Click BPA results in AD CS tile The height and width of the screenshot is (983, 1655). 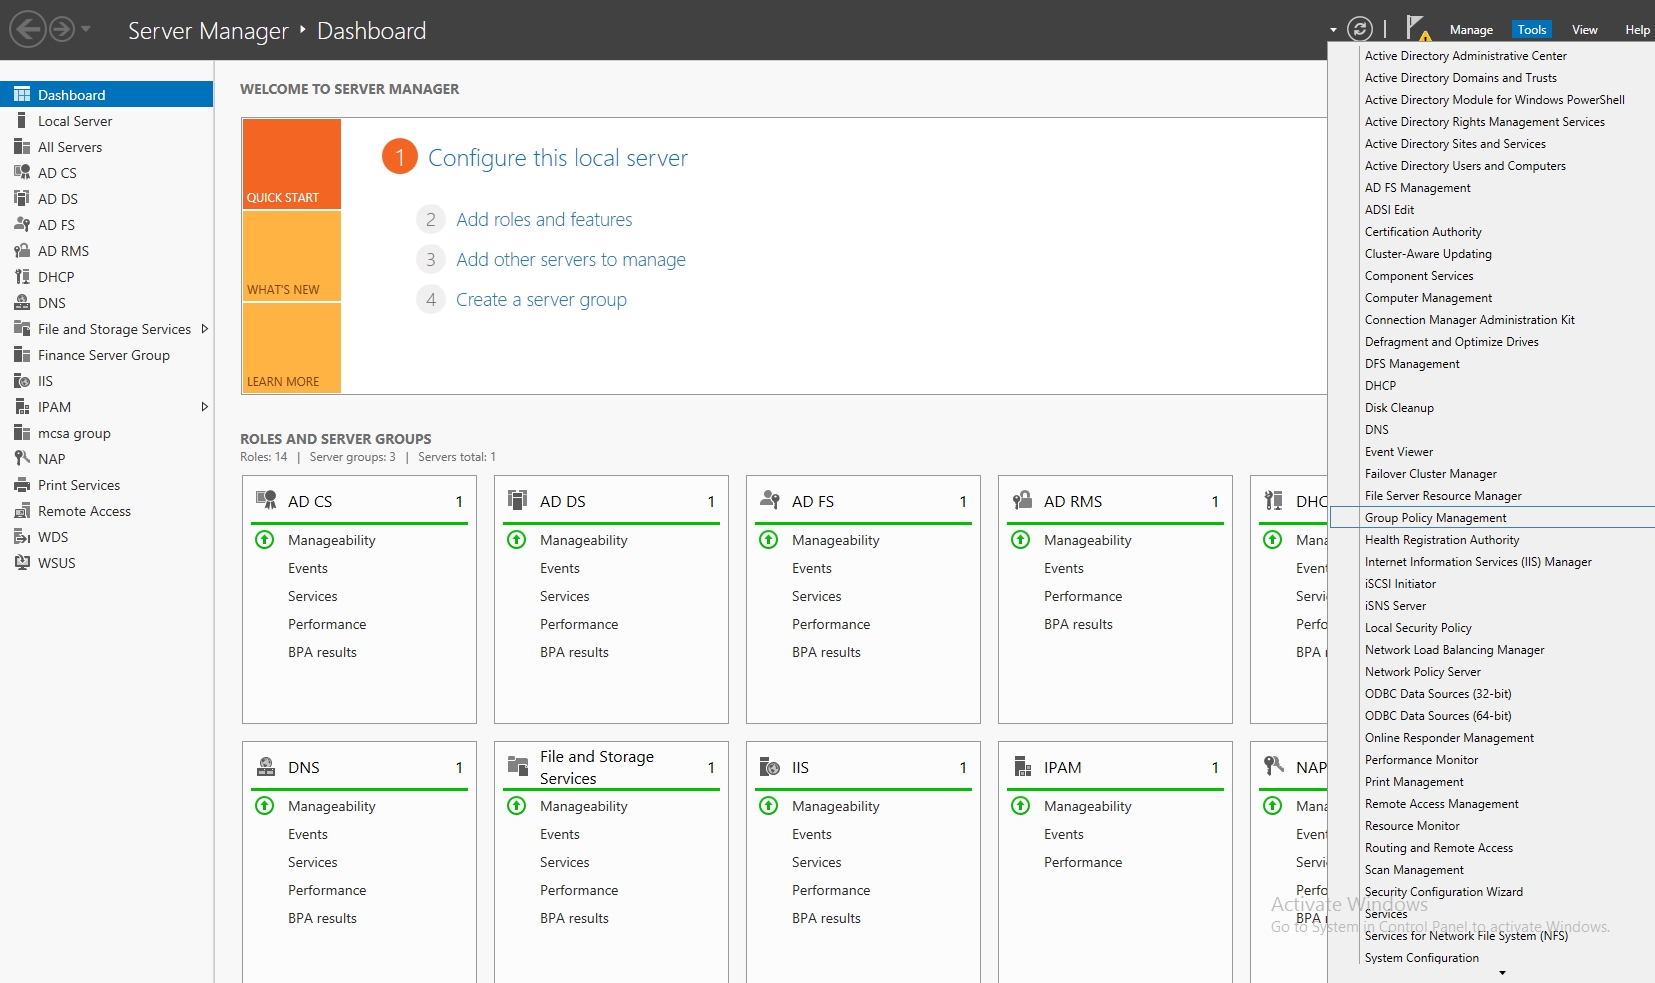pos(322,652)
